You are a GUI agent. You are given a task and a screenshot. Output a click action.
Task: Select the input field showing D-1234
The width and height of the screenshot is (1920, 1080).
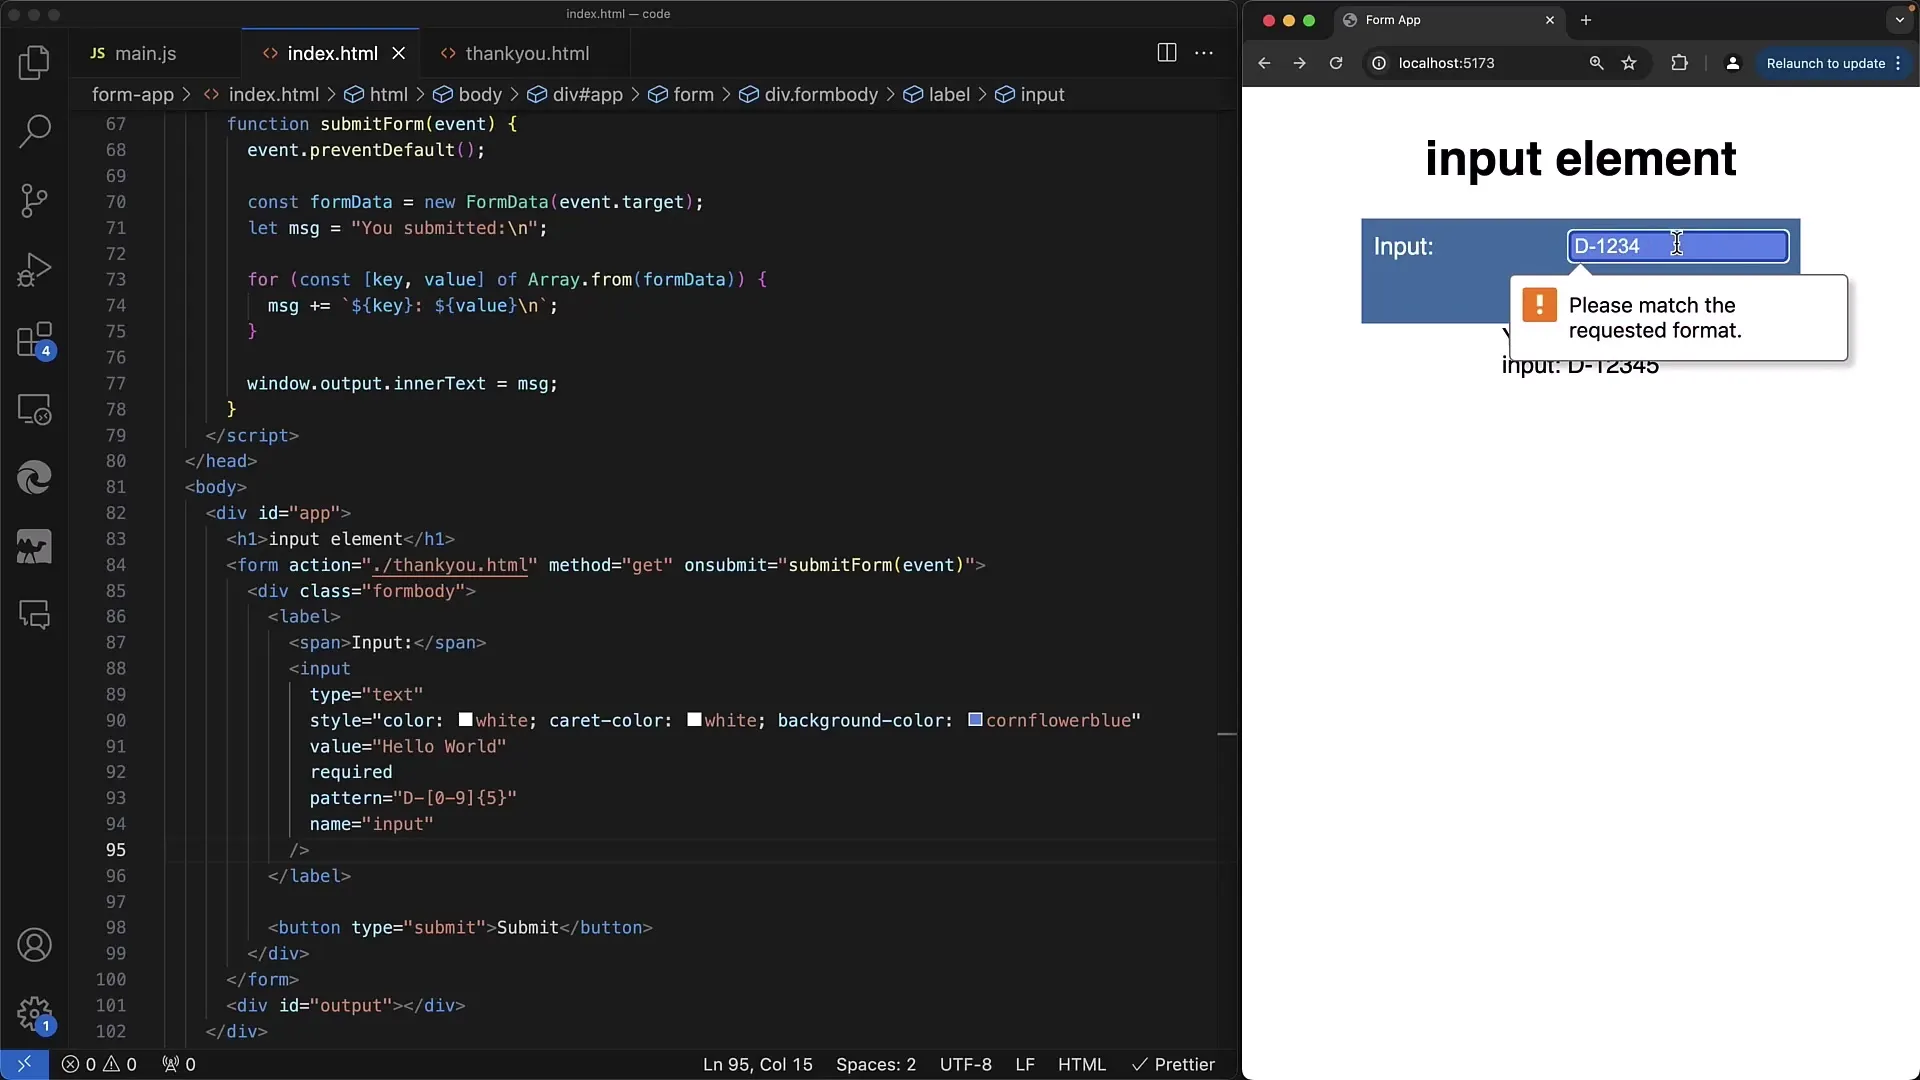(x=1677, y=245)
